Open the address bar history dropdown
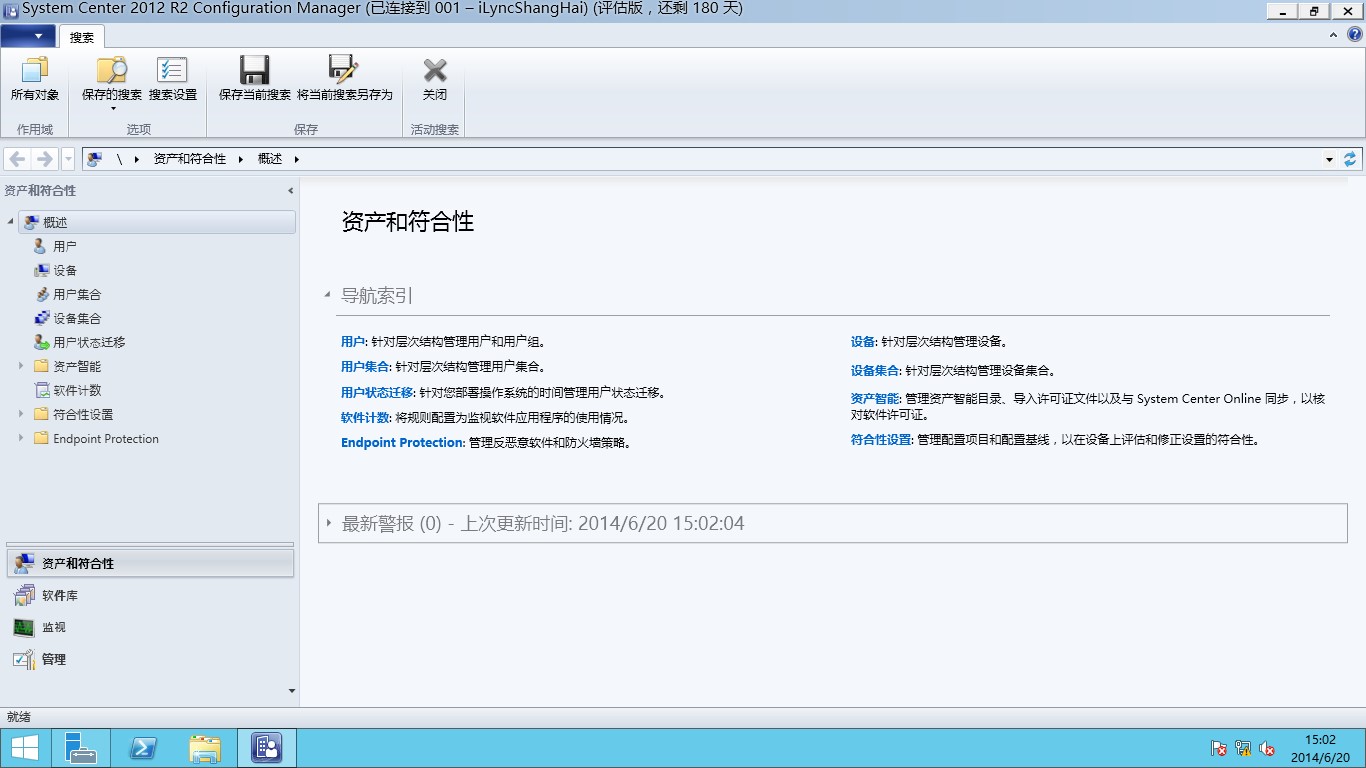This screenshot has width=1366, height=768. click(x=1329, y=159)
